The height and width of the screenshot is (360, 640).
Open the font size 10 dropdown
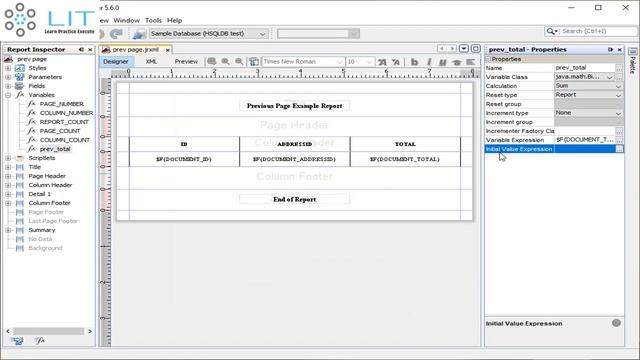coord(369,62)
